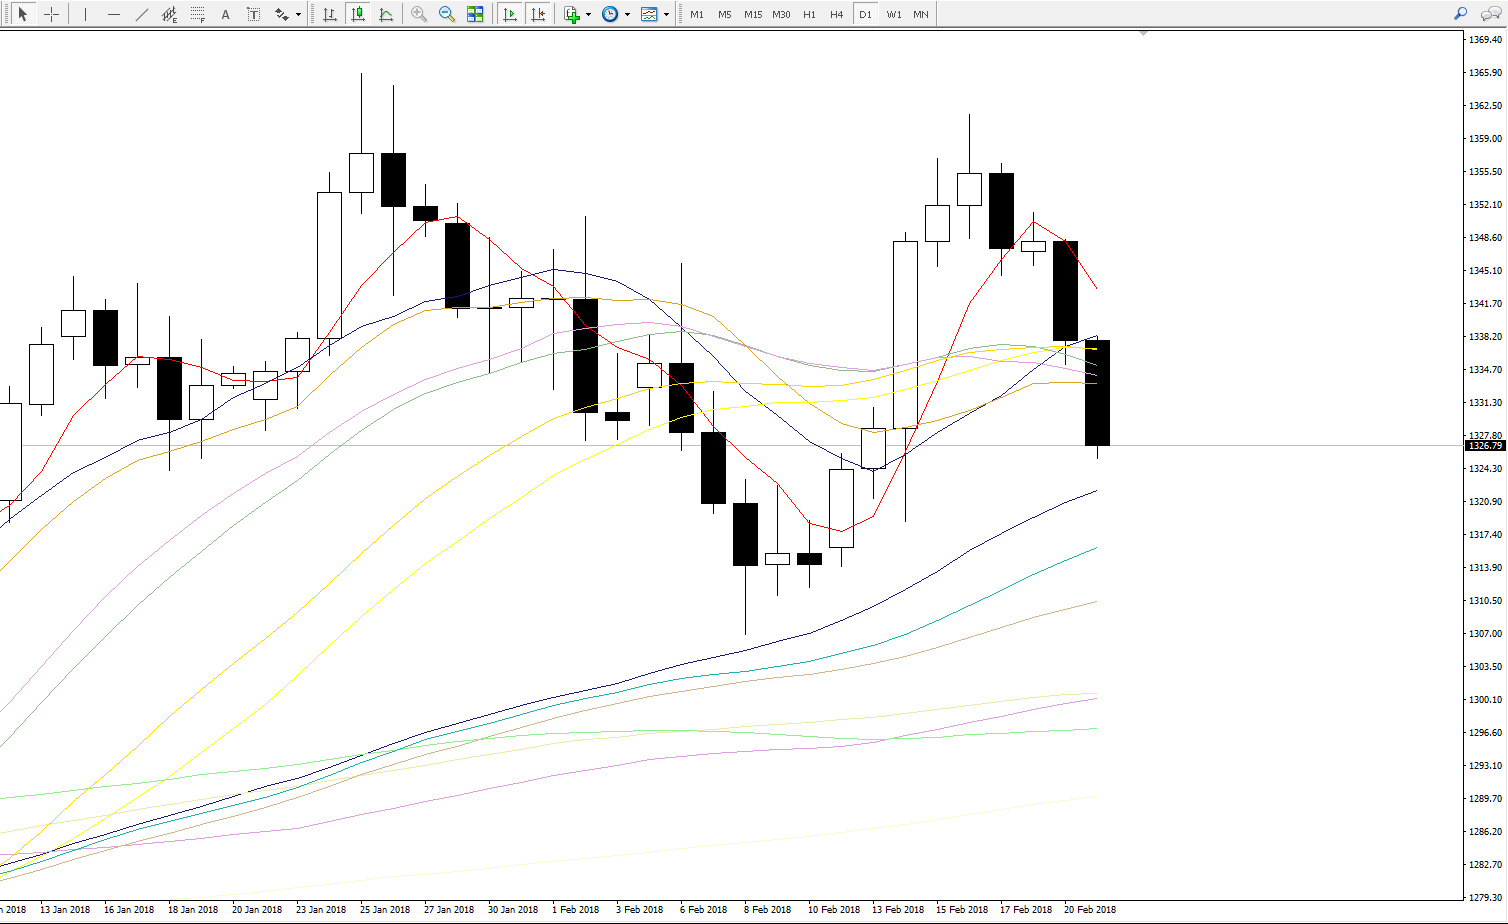This screenshot has height=924, width=1508.
Task: Insert Fibonacci retracement tool
Action: click(x=198, y=14)
